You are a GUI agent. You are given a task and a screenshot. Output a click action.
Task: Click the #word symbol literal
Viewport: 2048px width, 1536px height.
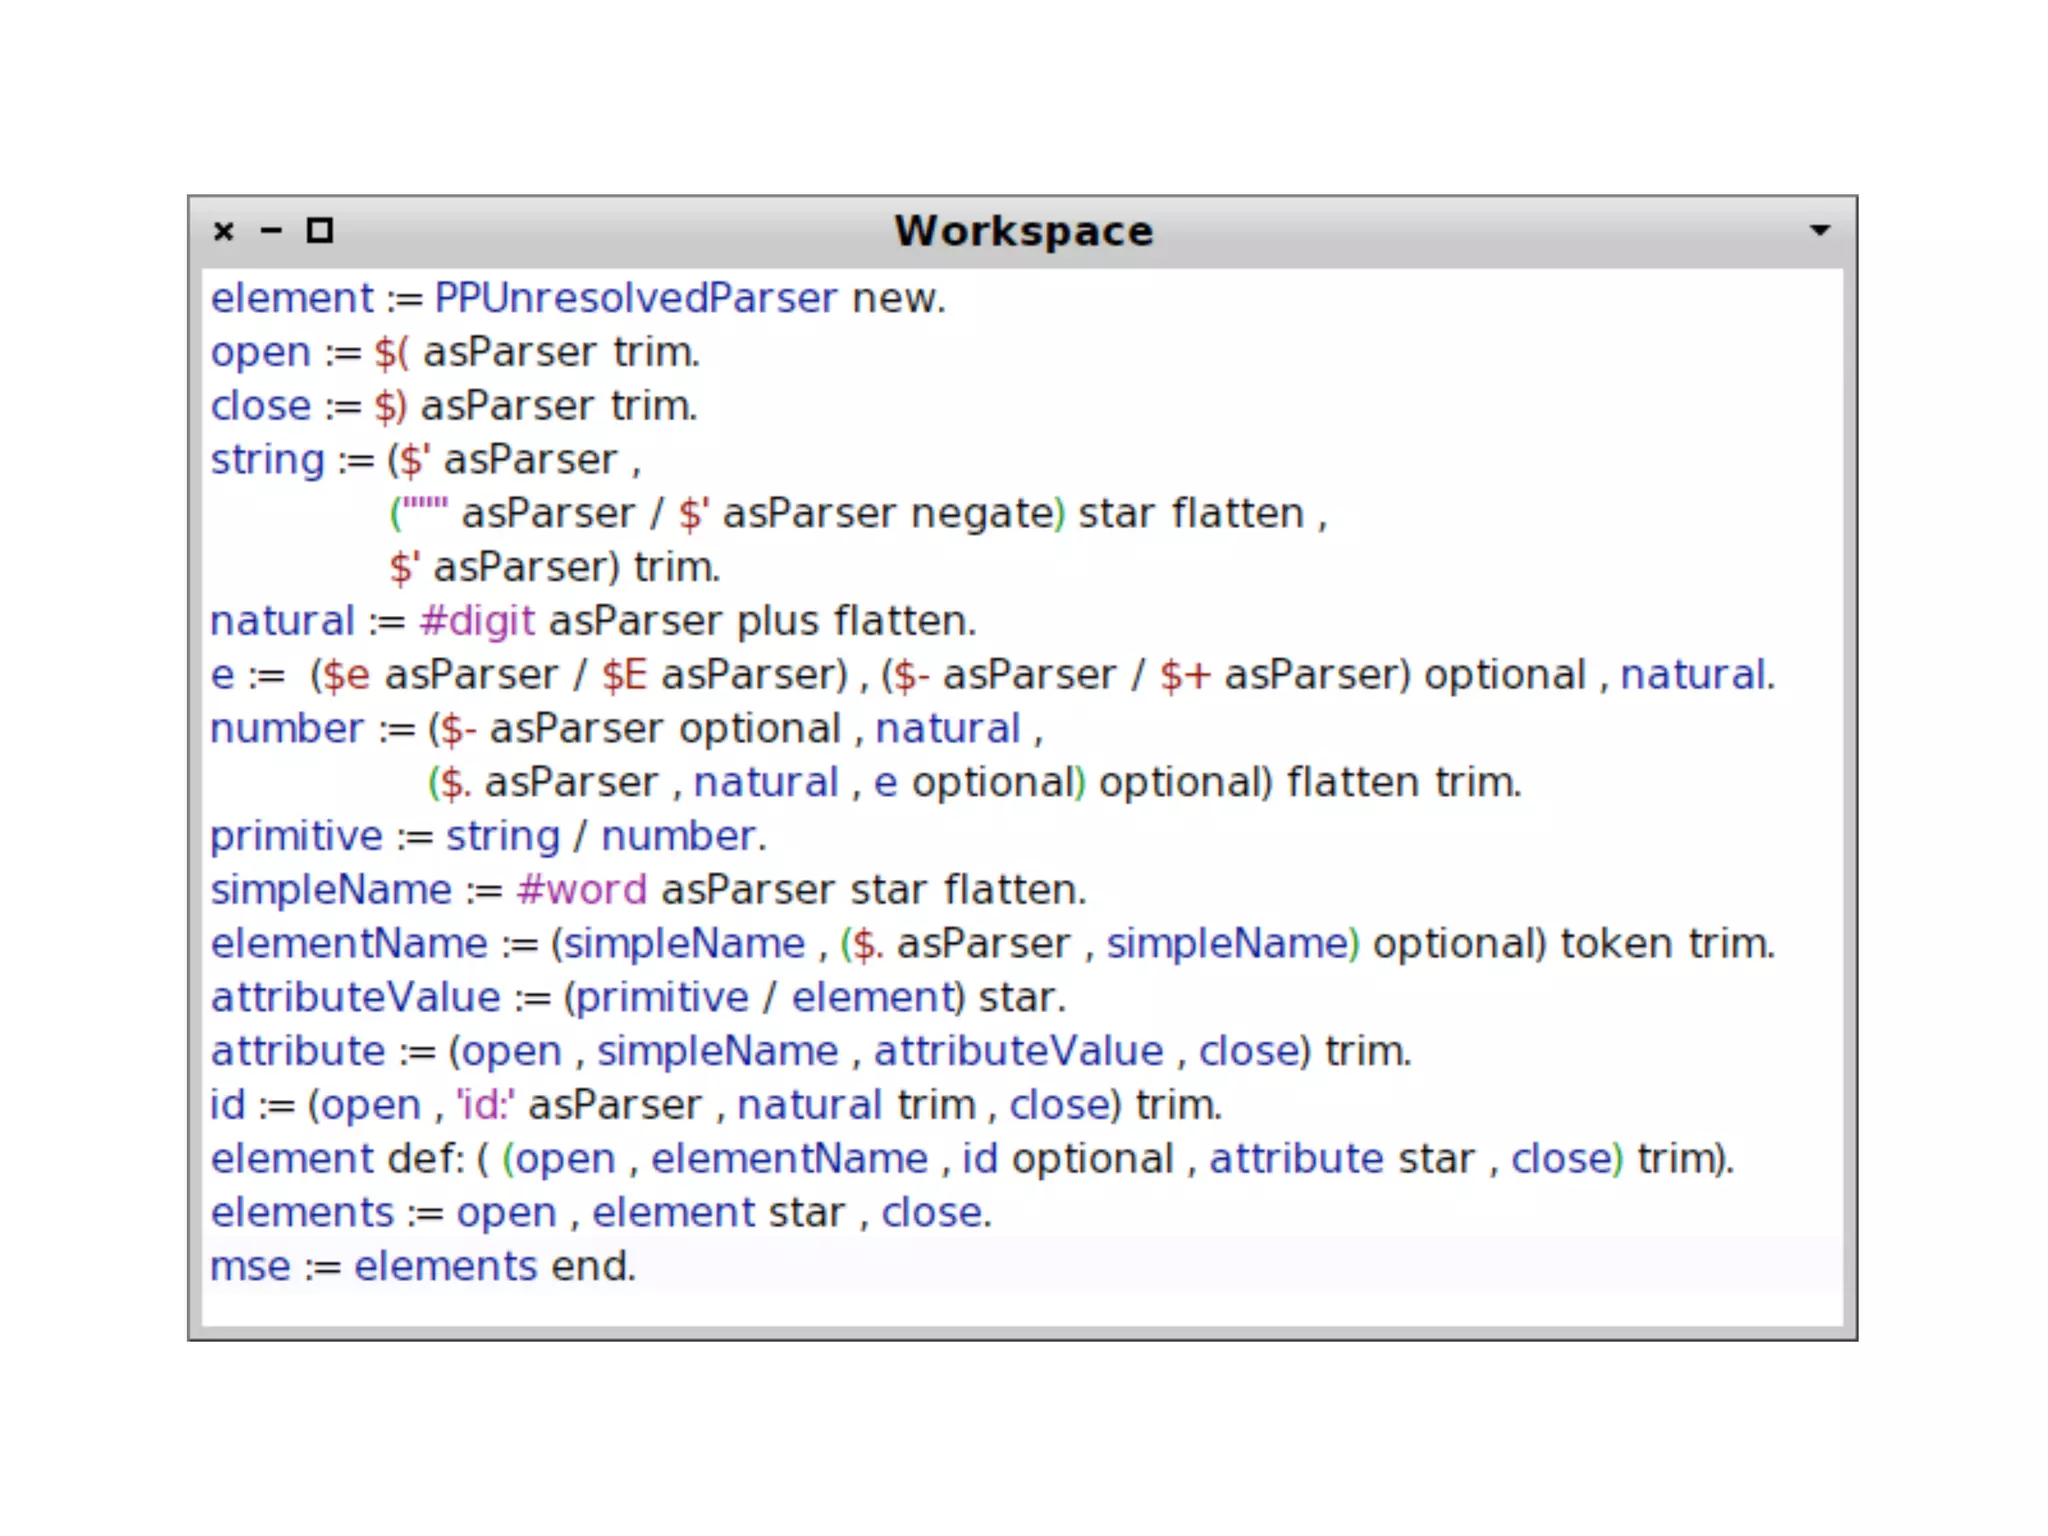tap(581, 891)
